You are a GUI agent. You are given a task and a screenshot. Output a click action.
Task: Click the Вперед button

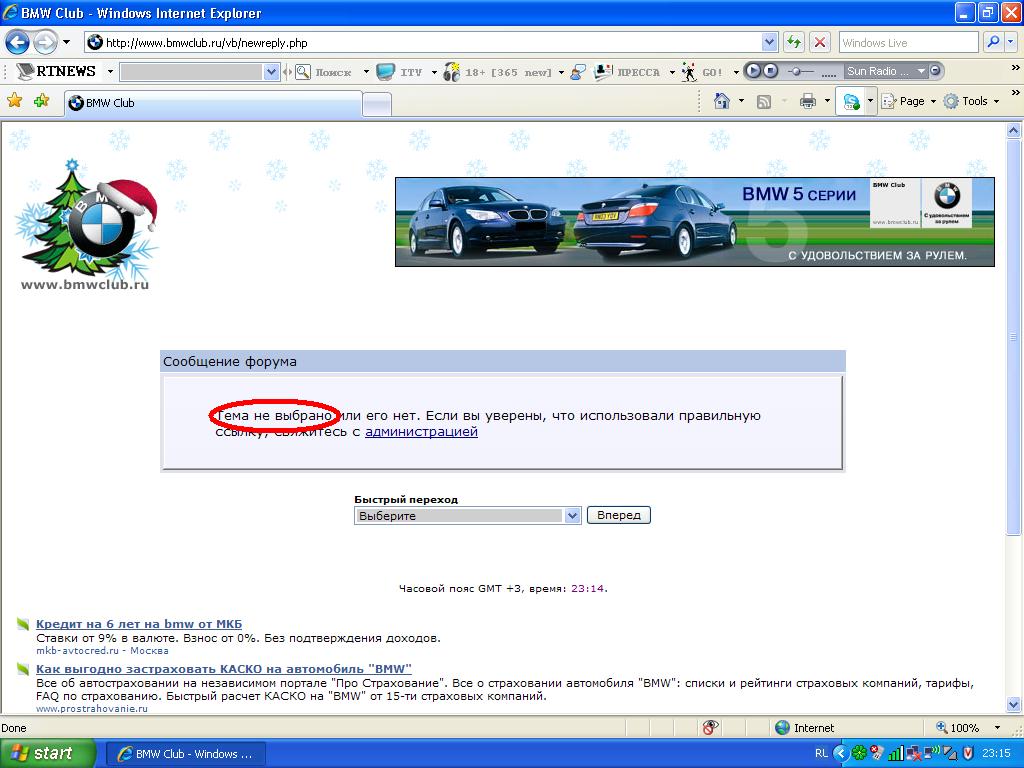[x=618, y=515]
